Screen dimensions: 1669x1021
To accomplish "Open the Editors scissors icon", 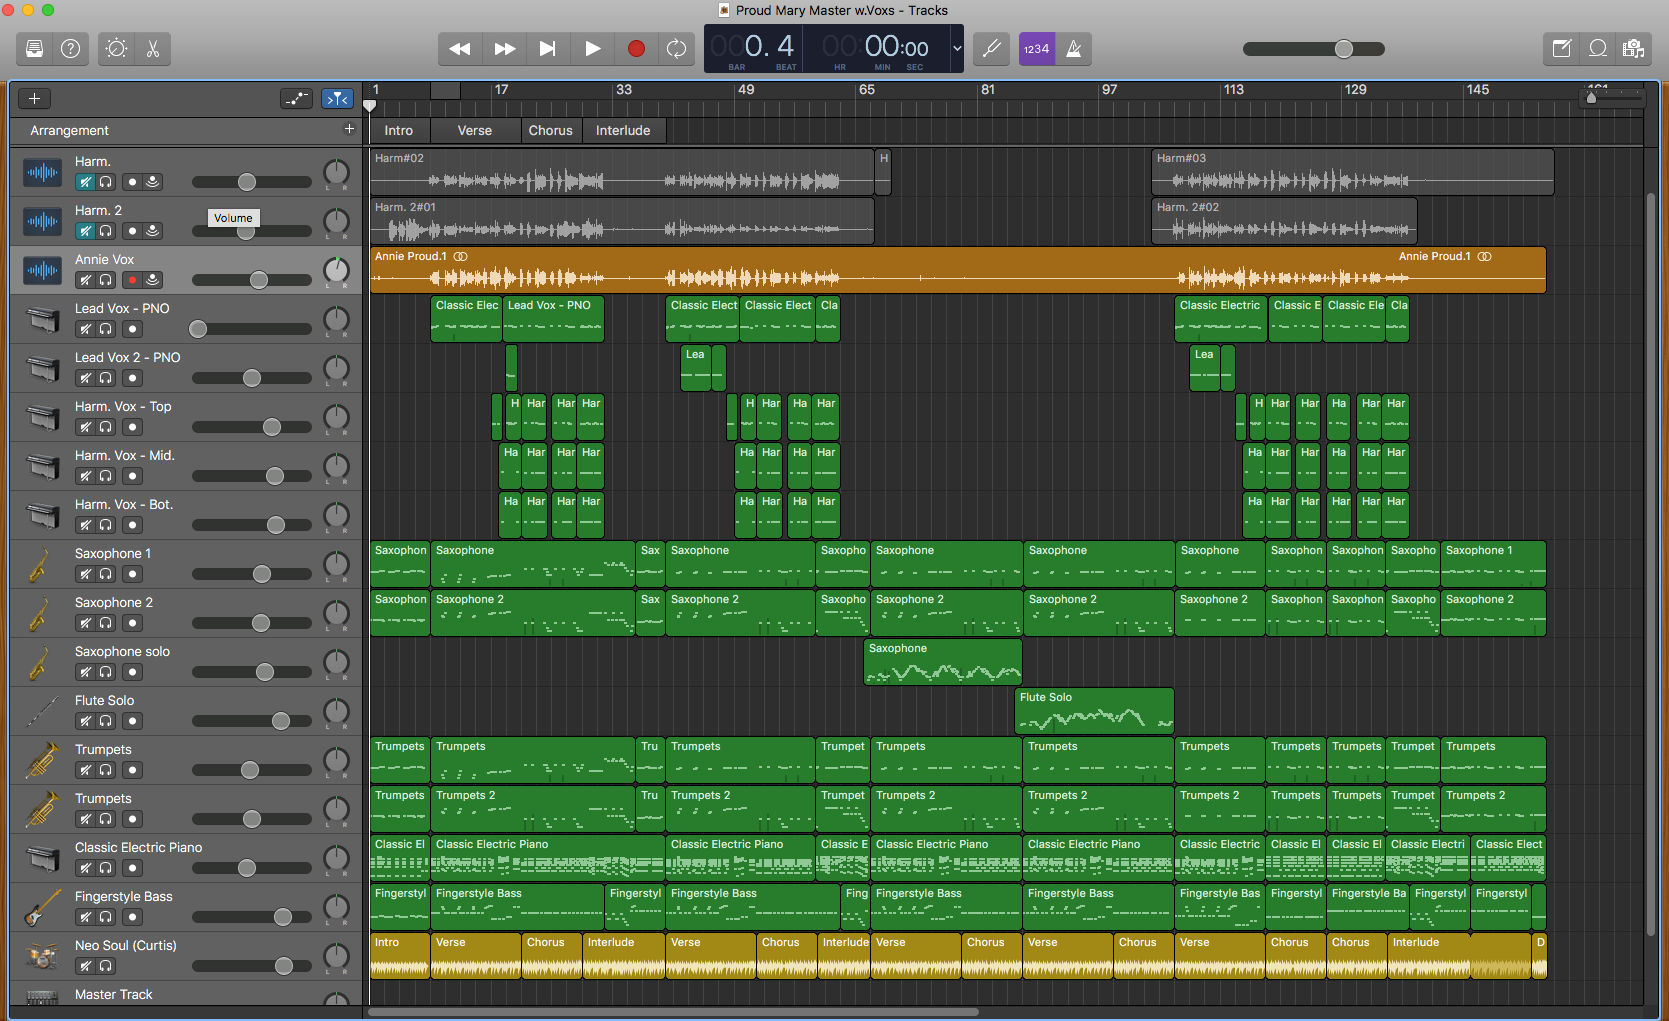I will point(153,48).
